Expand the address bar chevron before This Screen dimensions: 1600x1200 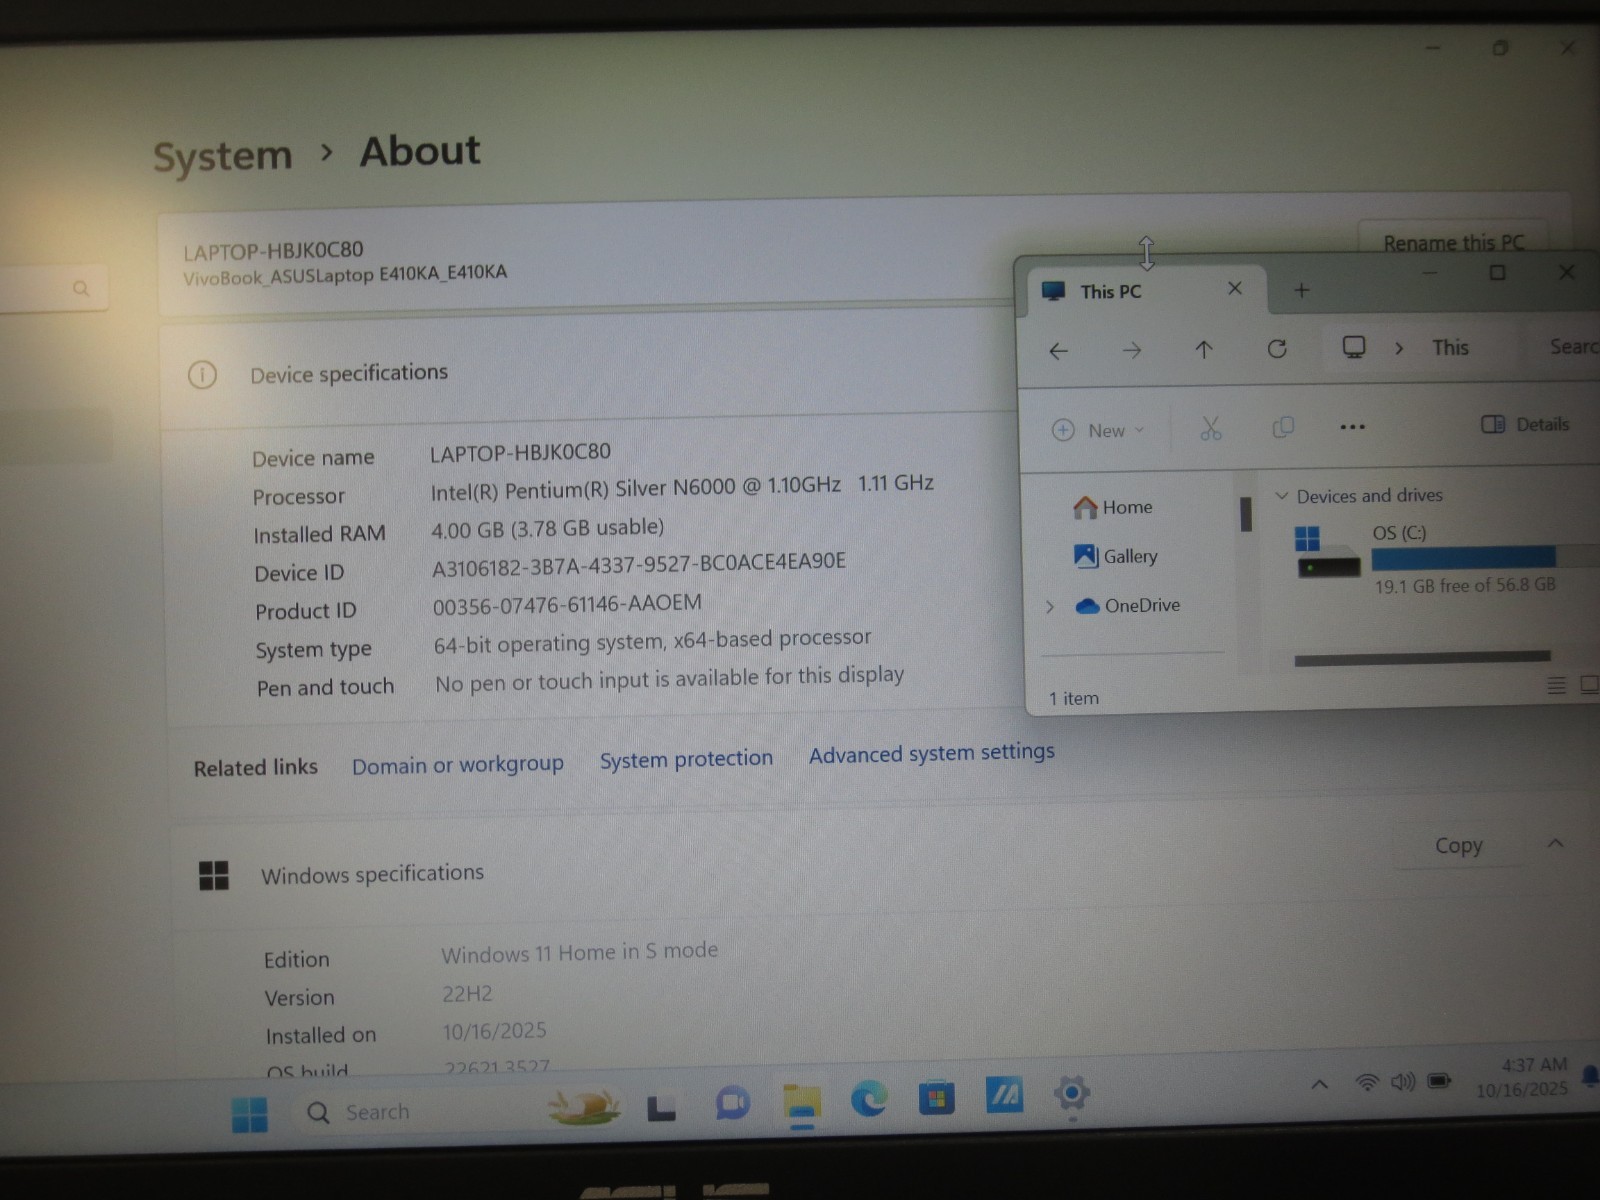pos(1399,348)
